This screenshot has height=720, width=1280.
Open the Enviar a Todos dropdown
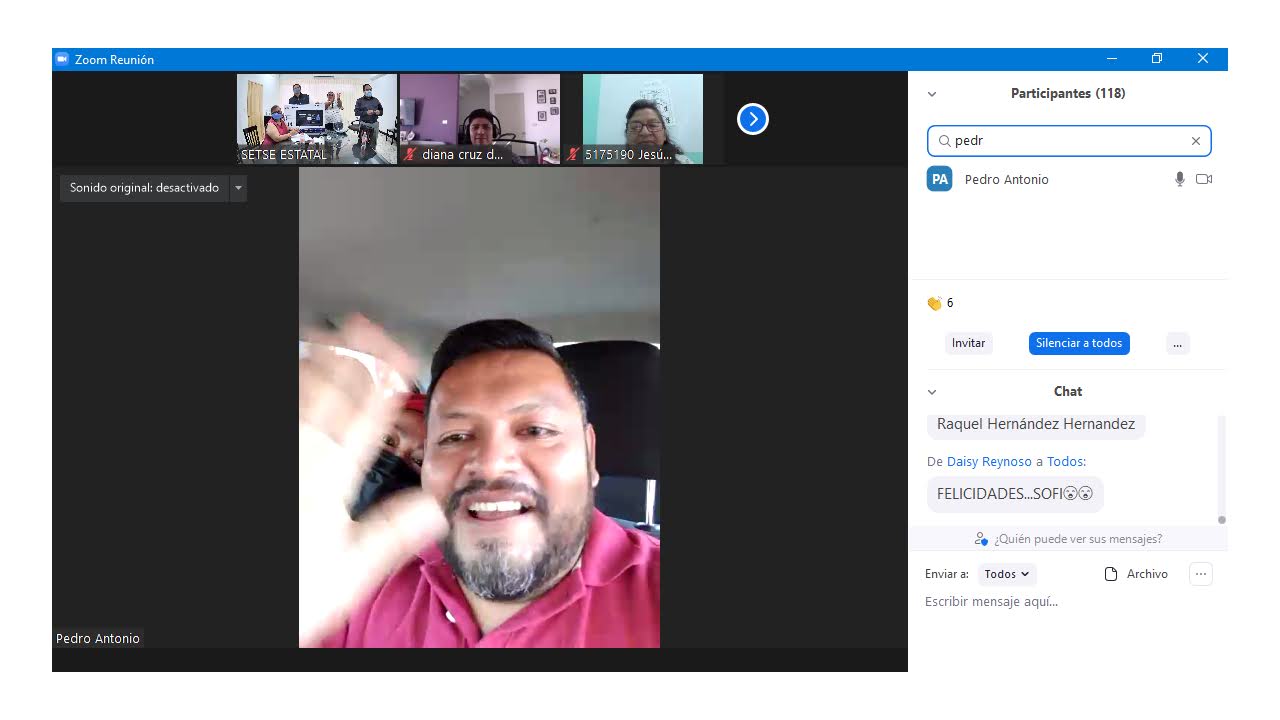click(x=1006, y=574)
